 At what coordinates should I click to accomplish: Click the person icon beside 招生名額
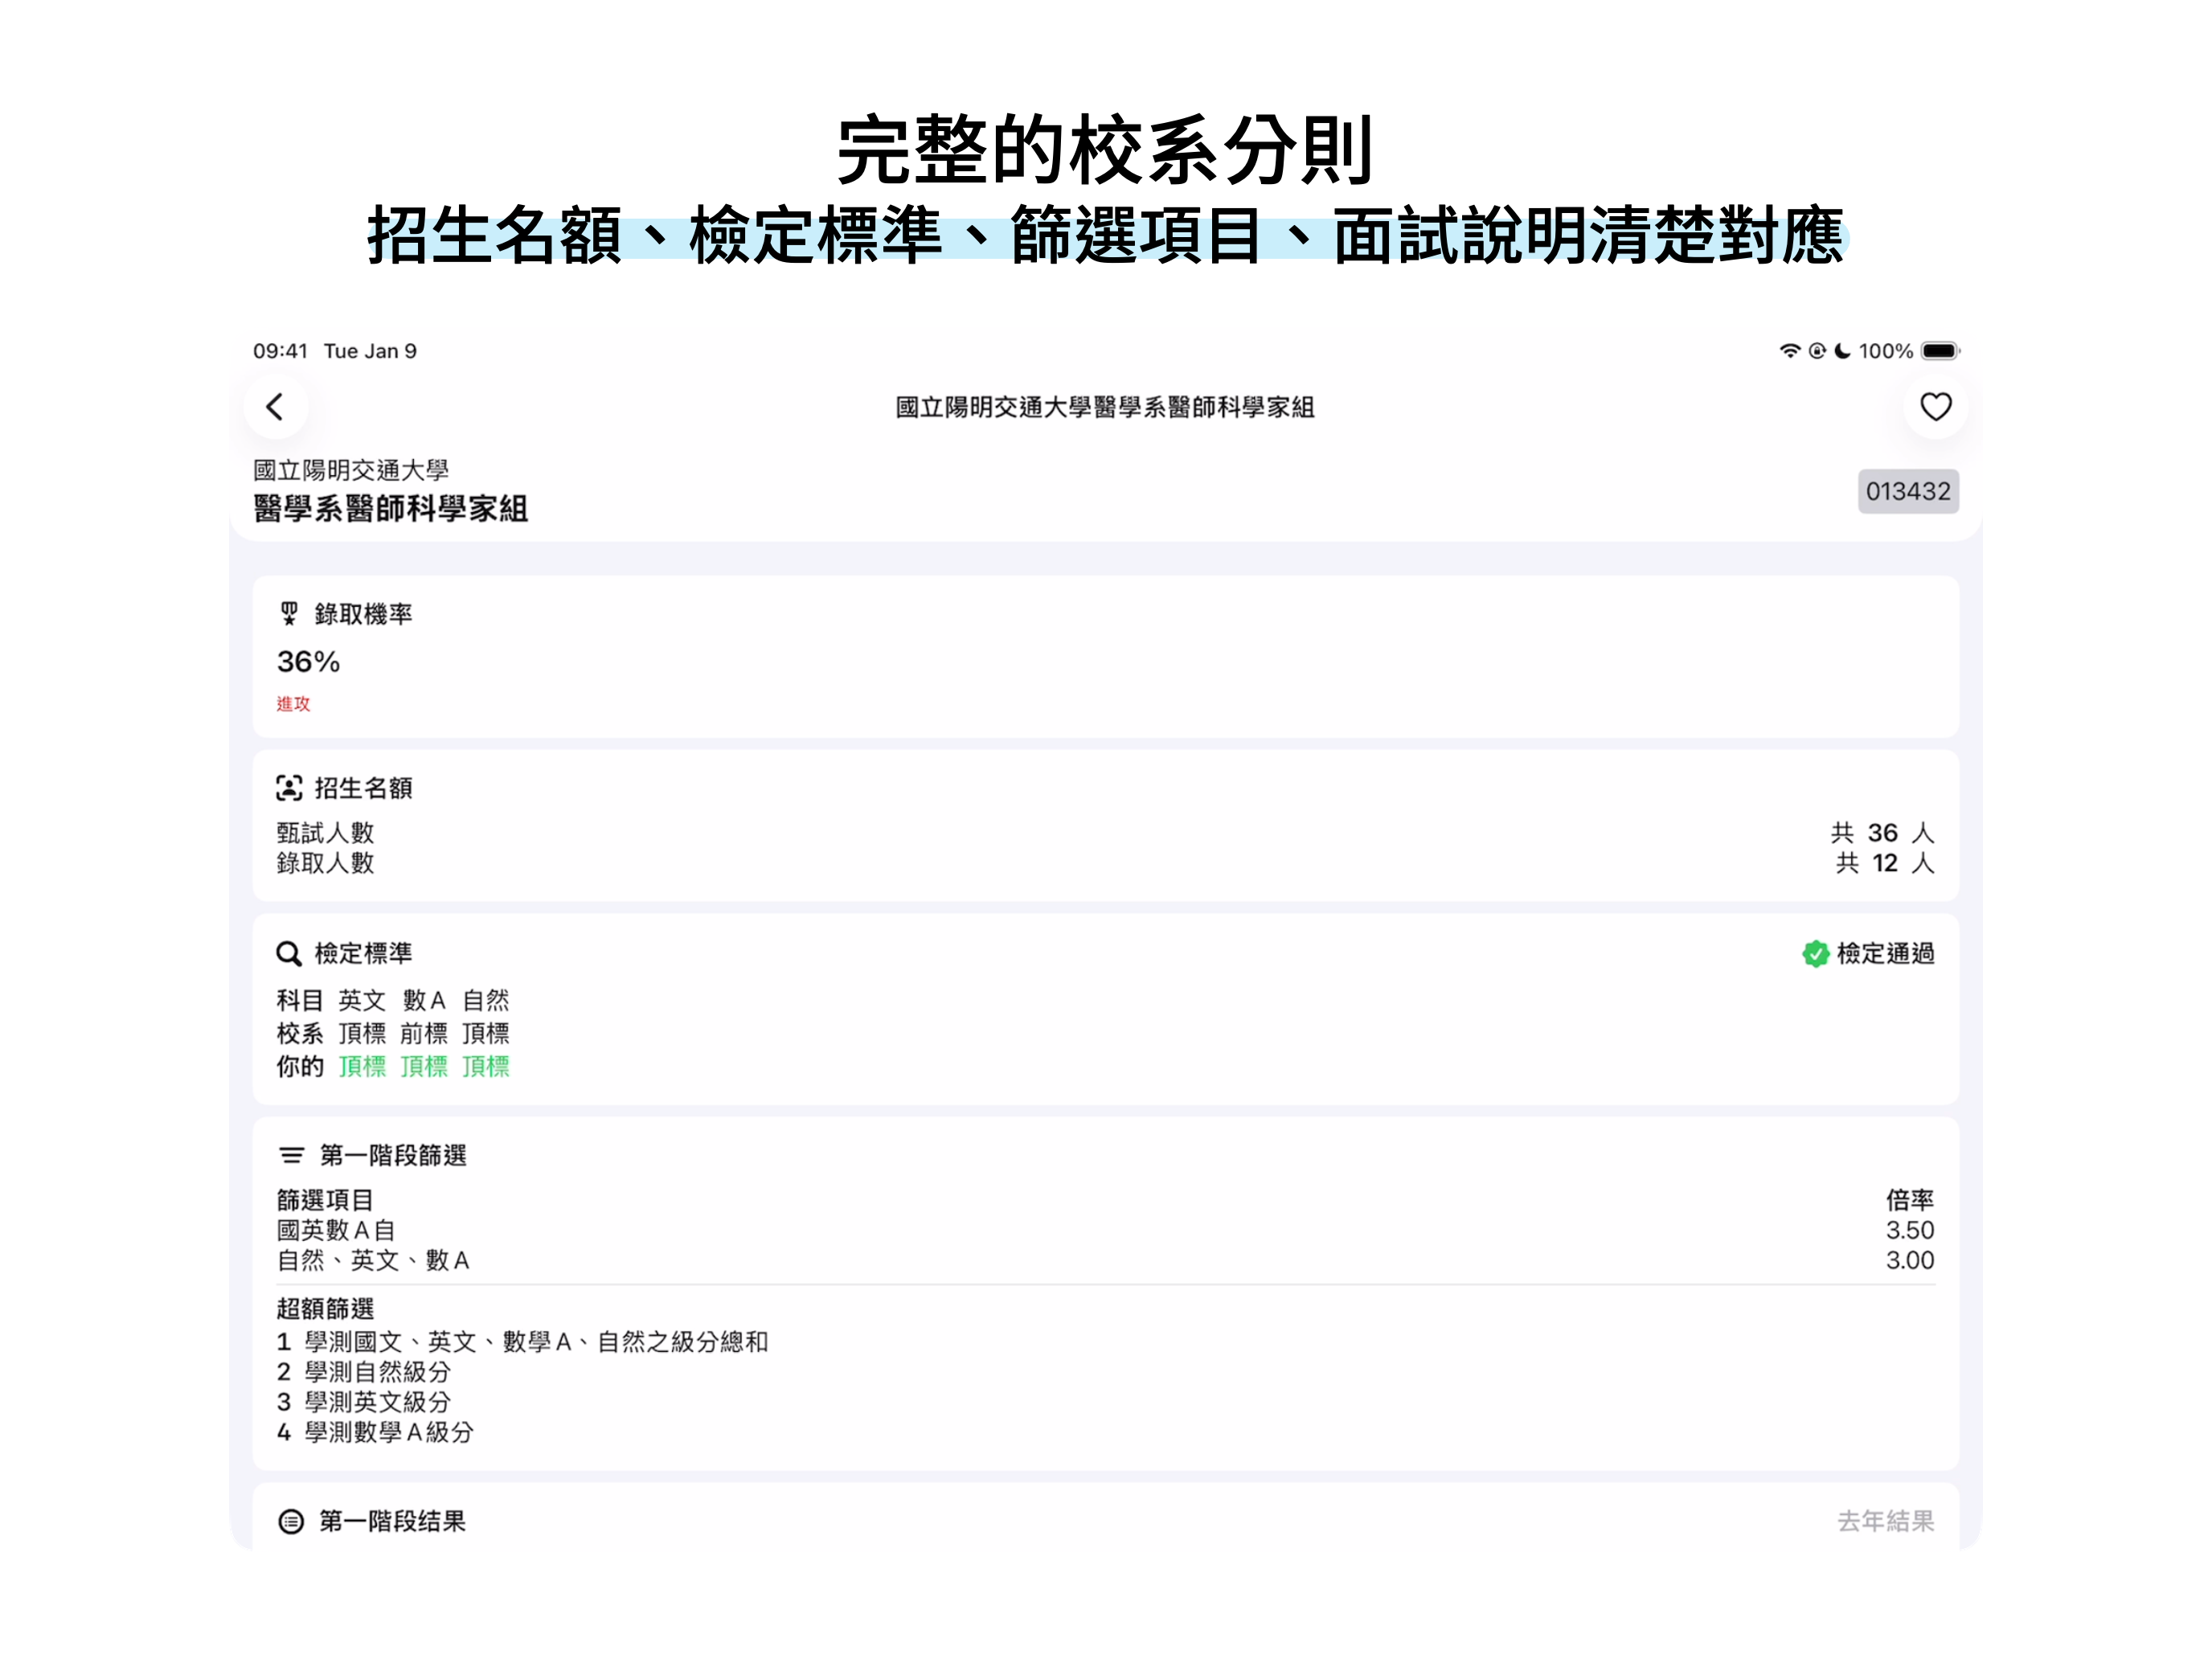coord(289,788)
